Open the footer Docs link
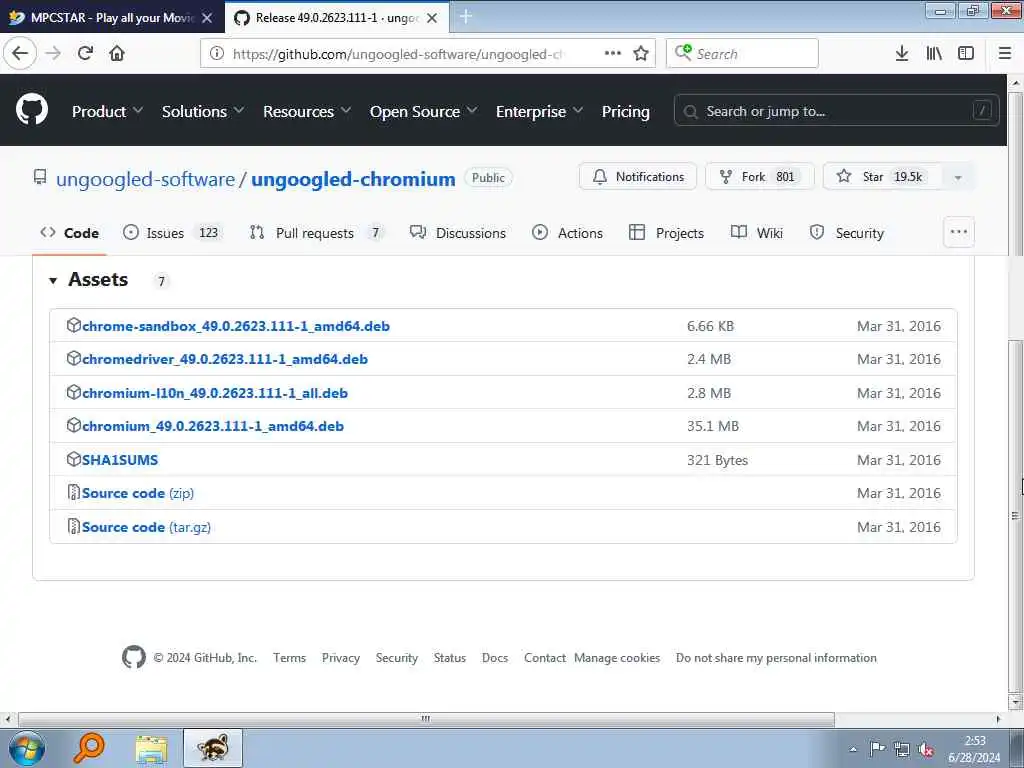The height and width of the screenshot is (768, 1024). (495, 658)
